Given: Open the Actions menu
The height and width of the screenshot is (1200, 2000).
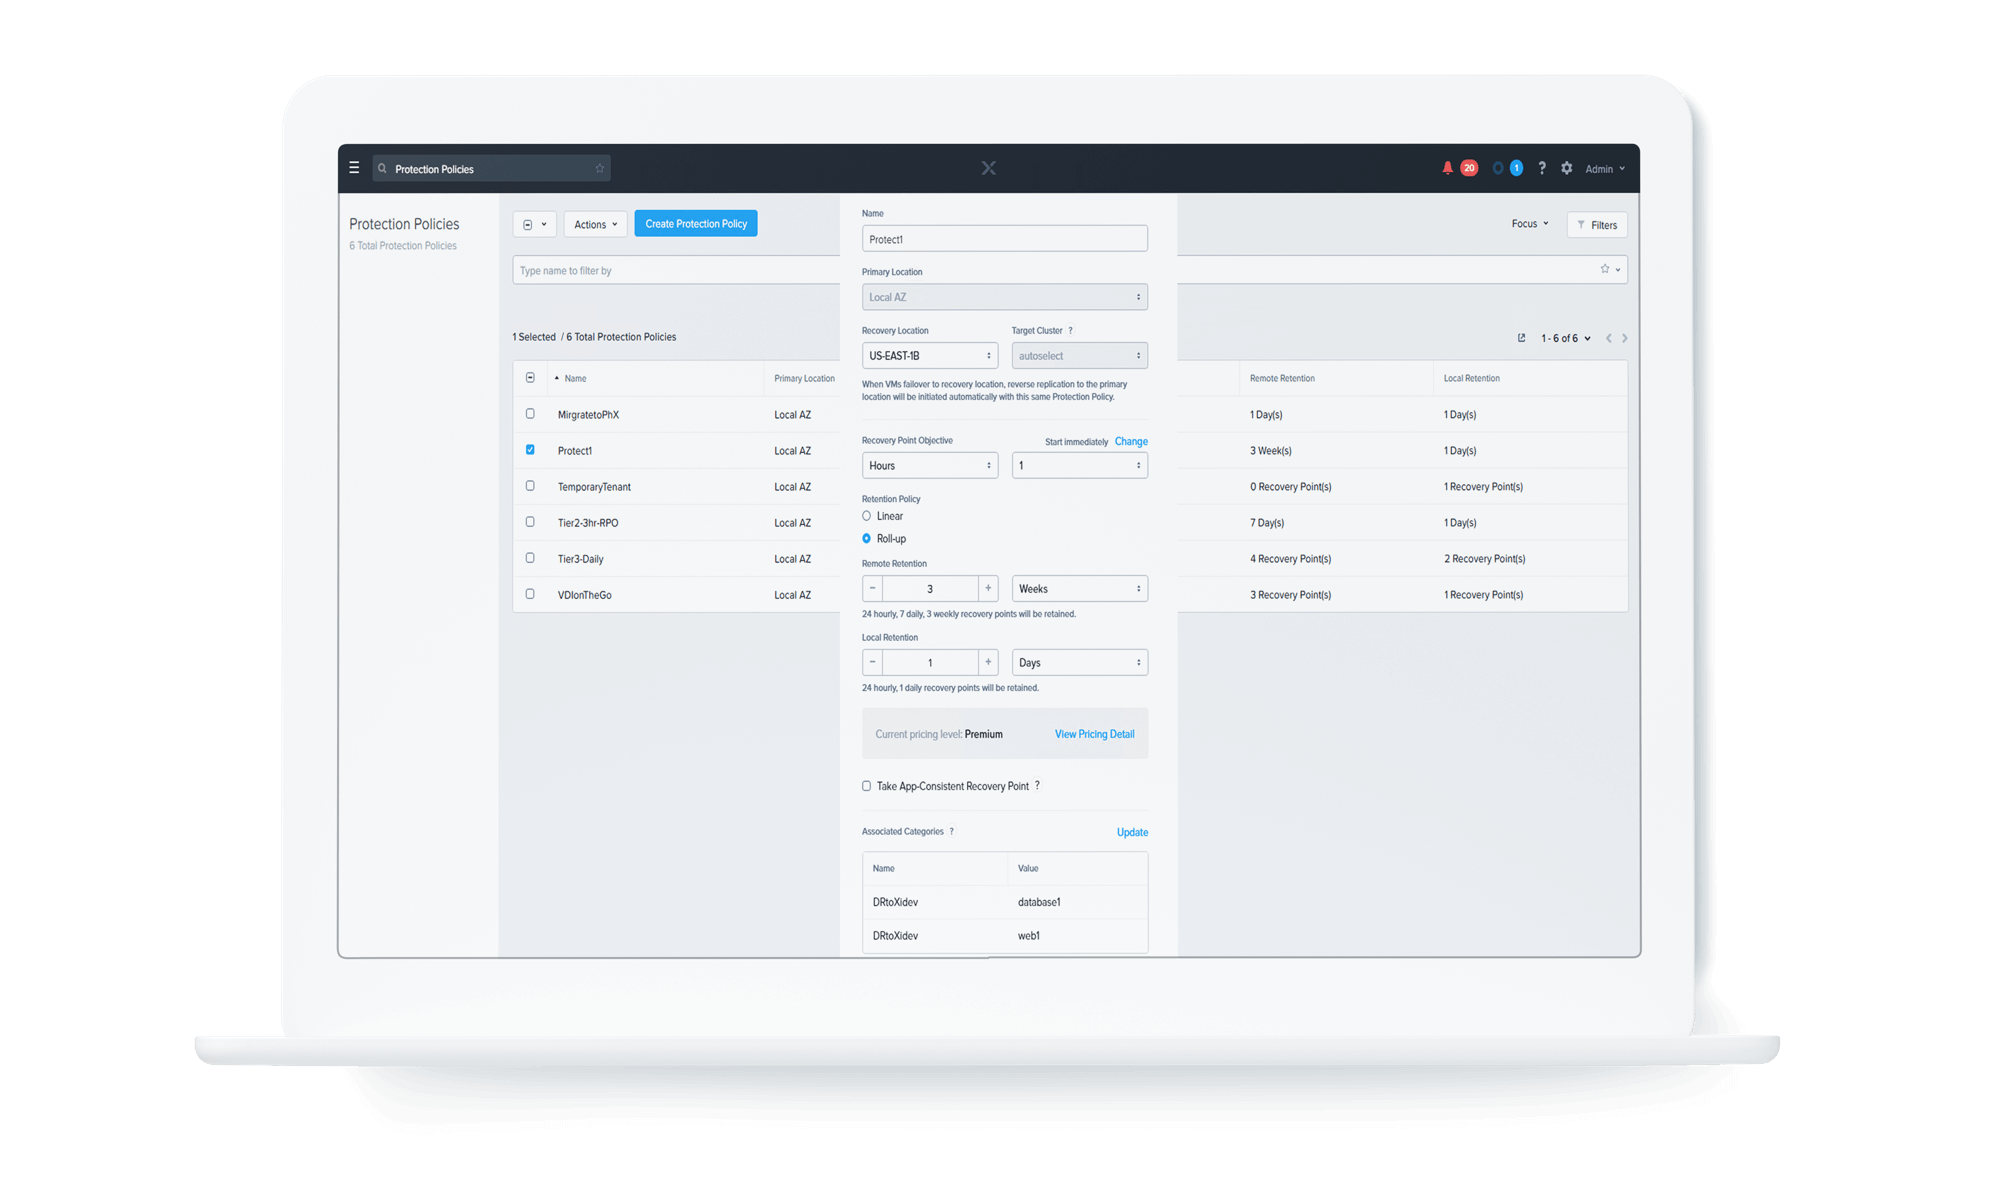Looking at the screenshot, I should click(x=595, y=225).
